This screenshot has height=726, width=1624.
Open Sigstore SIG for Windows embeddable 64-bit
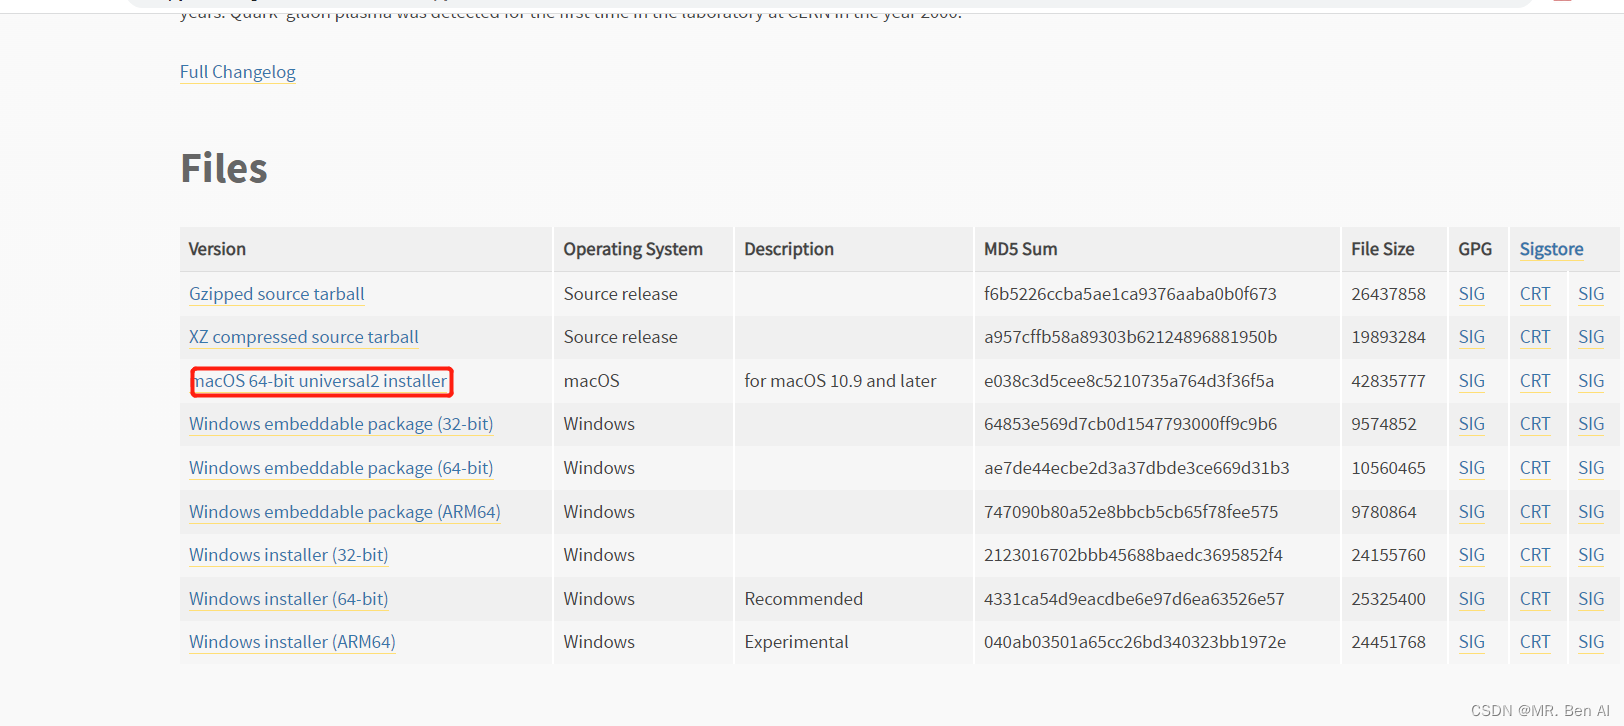point(1591,468)
